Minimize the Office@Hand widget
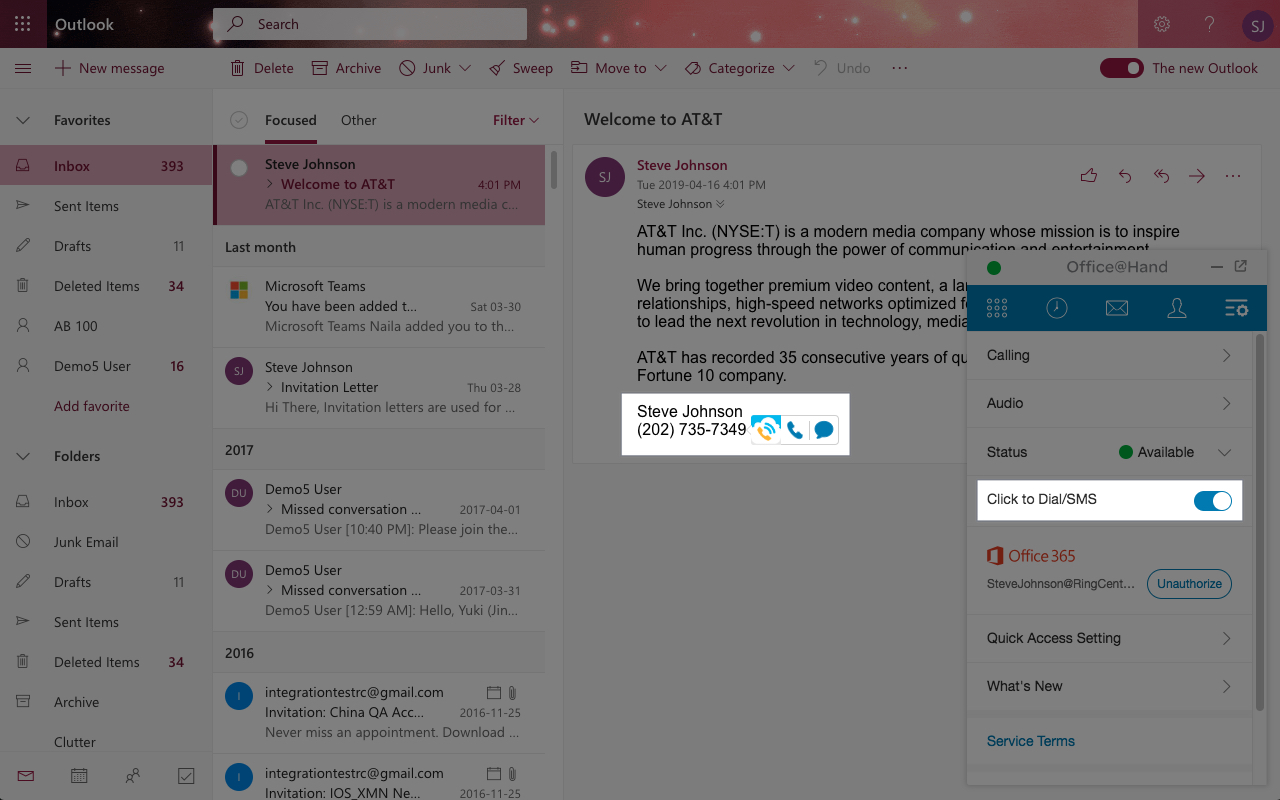This screenshot has width=1280, height=800. tap(1216, 267)
